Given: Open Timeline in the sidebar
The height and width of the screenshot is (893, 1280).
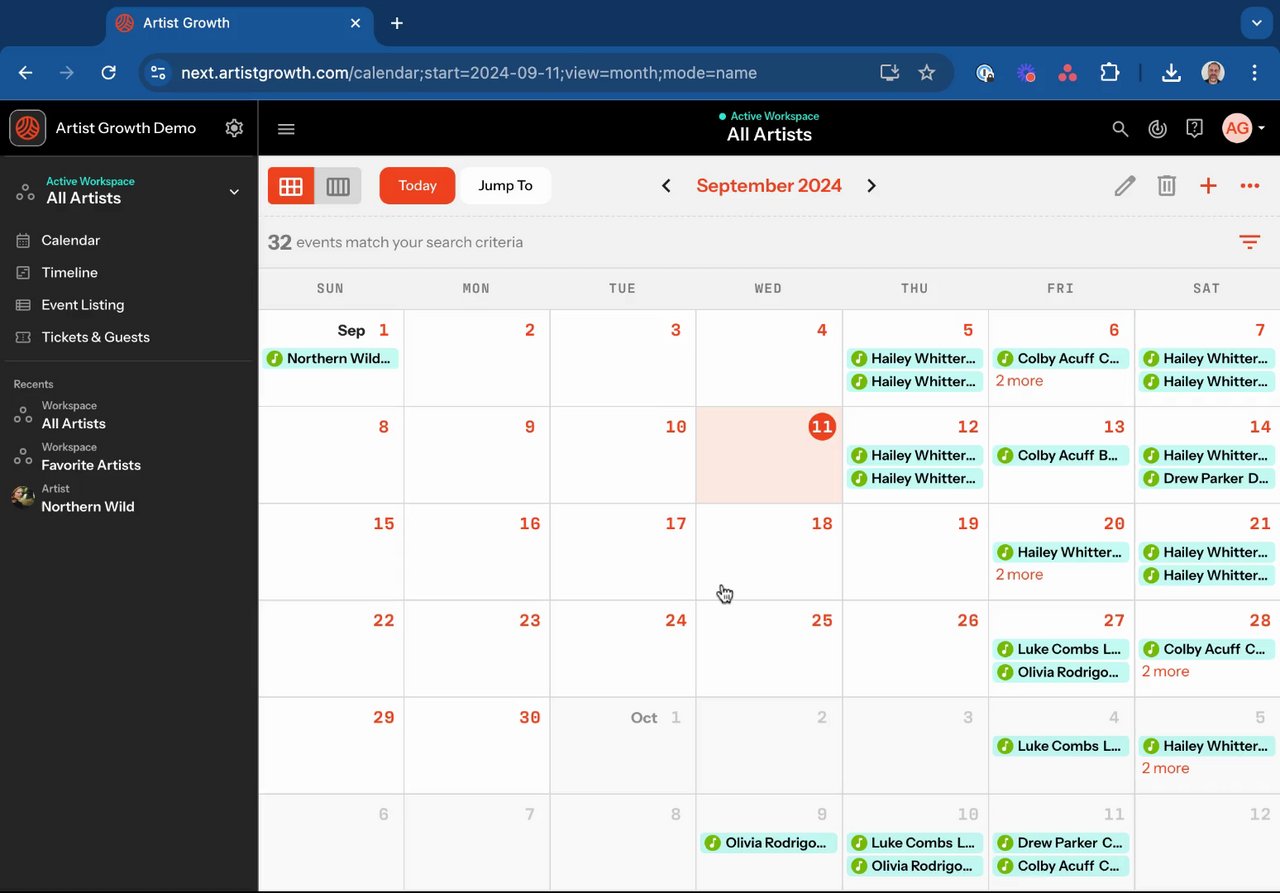Looking at the screenshot, I should pos(69,272).
